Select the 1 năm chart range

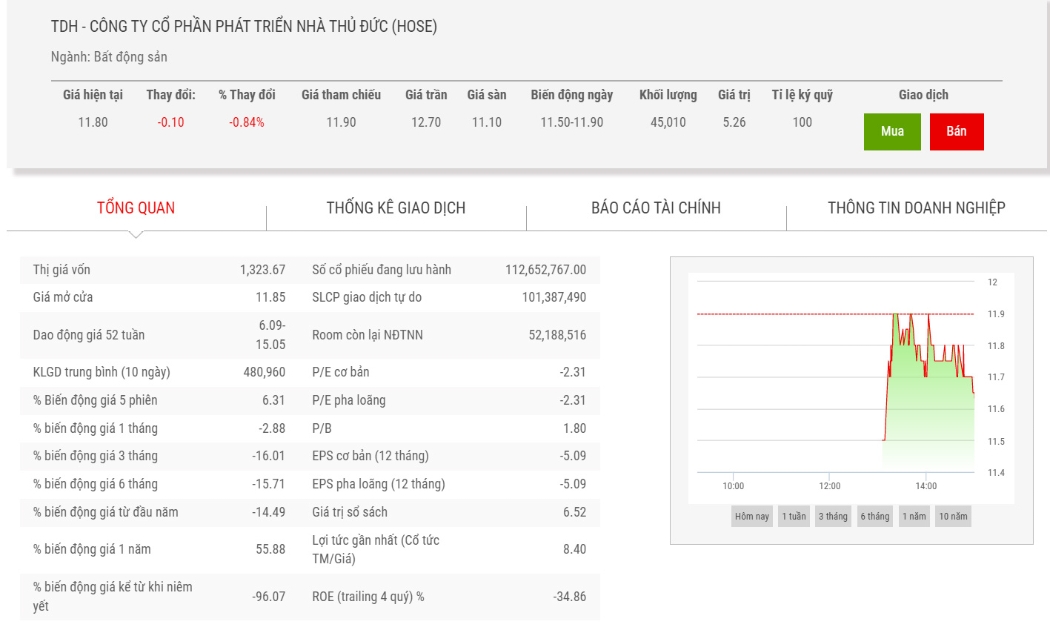pos(913,516)
